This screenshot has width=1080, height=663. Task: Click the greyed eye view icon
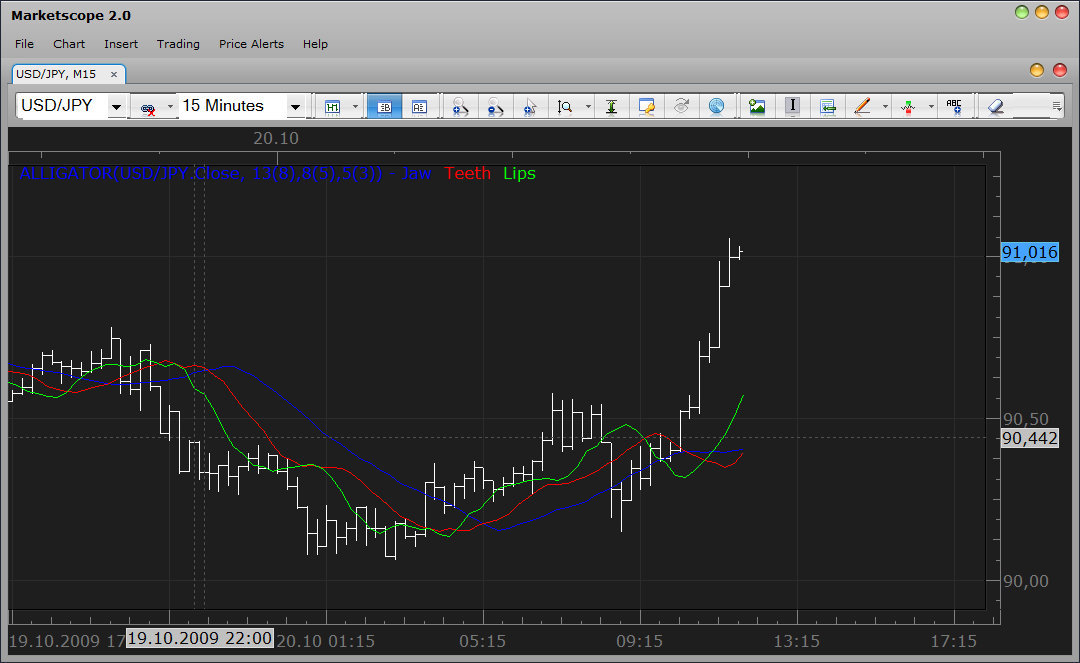[x=681, y=107]
